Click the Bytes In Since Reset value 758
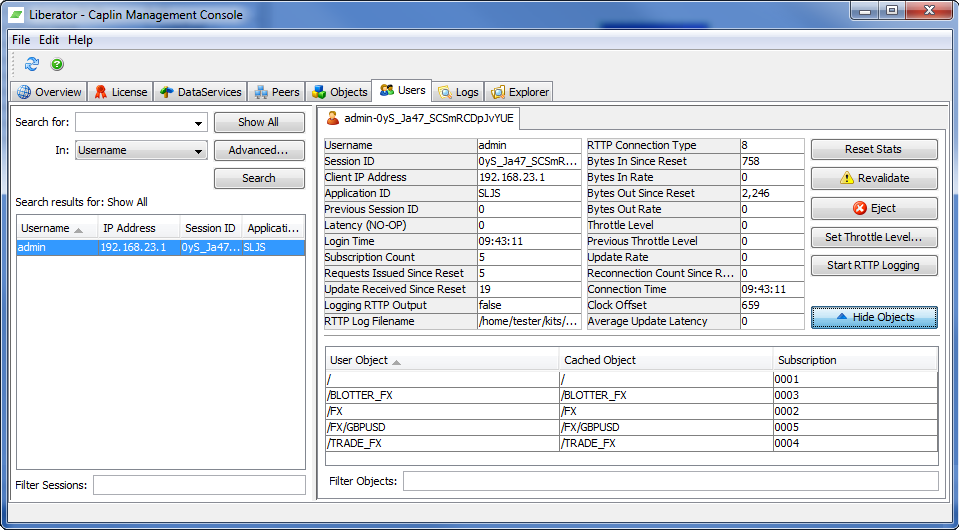 pyautogui.click(x=772, y=161)
